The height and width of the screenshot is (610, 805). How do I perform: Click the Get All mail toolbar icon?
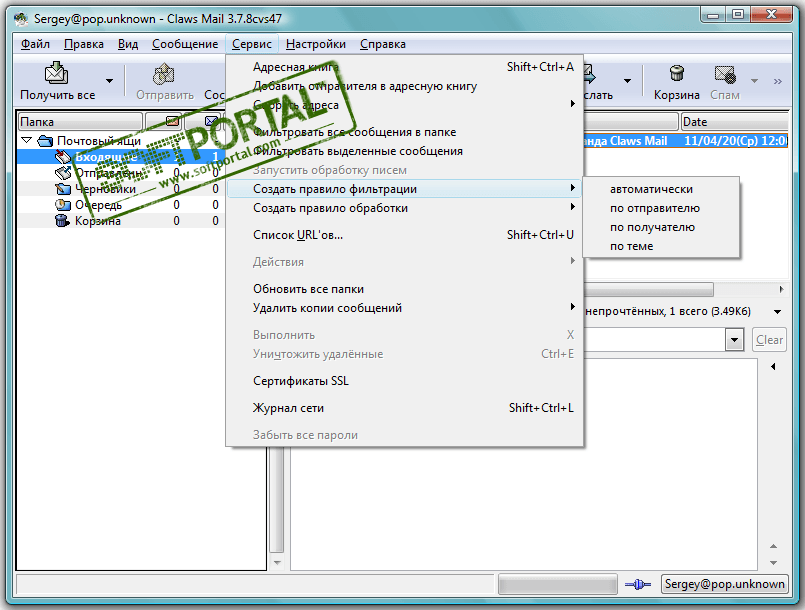[x=56, y=73]
